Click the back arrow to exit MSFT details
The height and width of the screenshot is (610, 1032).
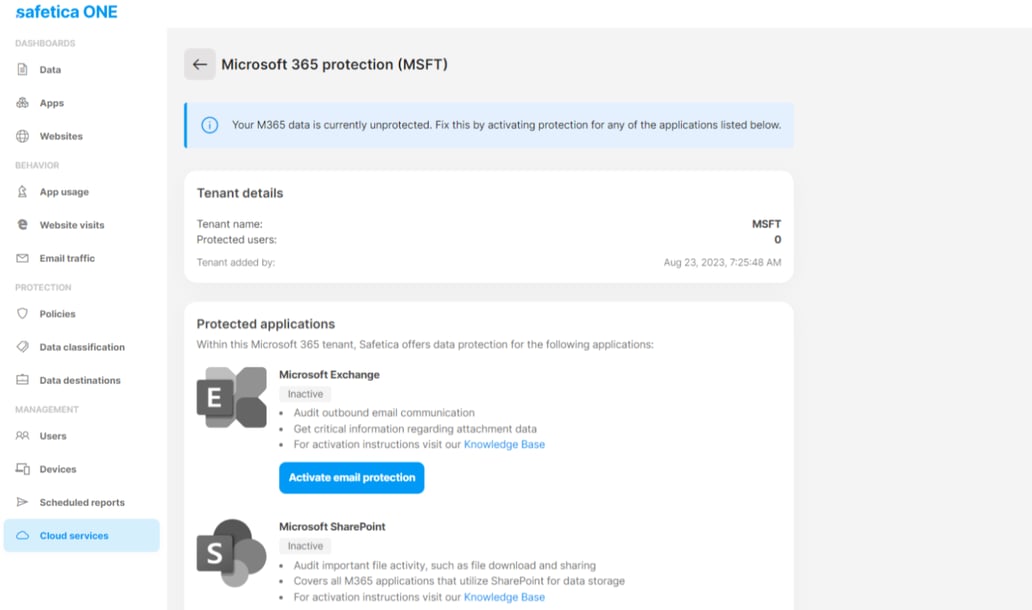coord(200,64)
